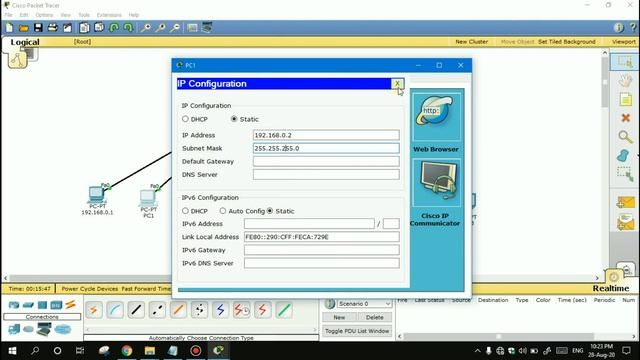
Task: Select the Add Complex PDU open envelope
Action: click(625, 223)
